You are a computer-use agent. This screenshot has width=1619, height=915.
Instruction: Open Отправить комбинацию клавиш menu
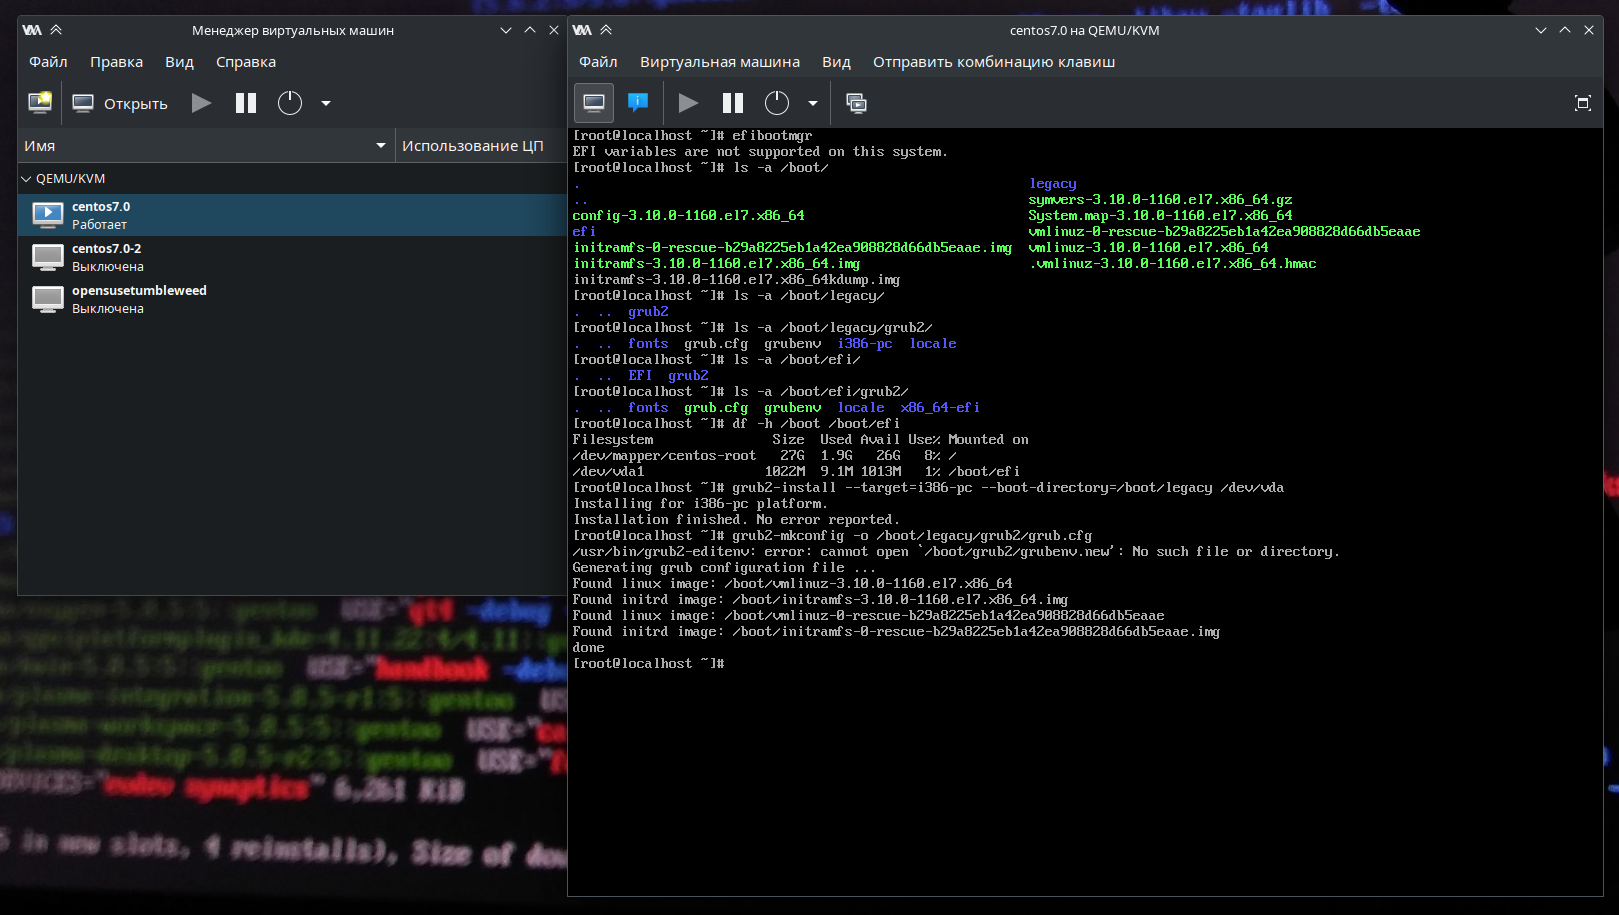(x=994, y=62)
